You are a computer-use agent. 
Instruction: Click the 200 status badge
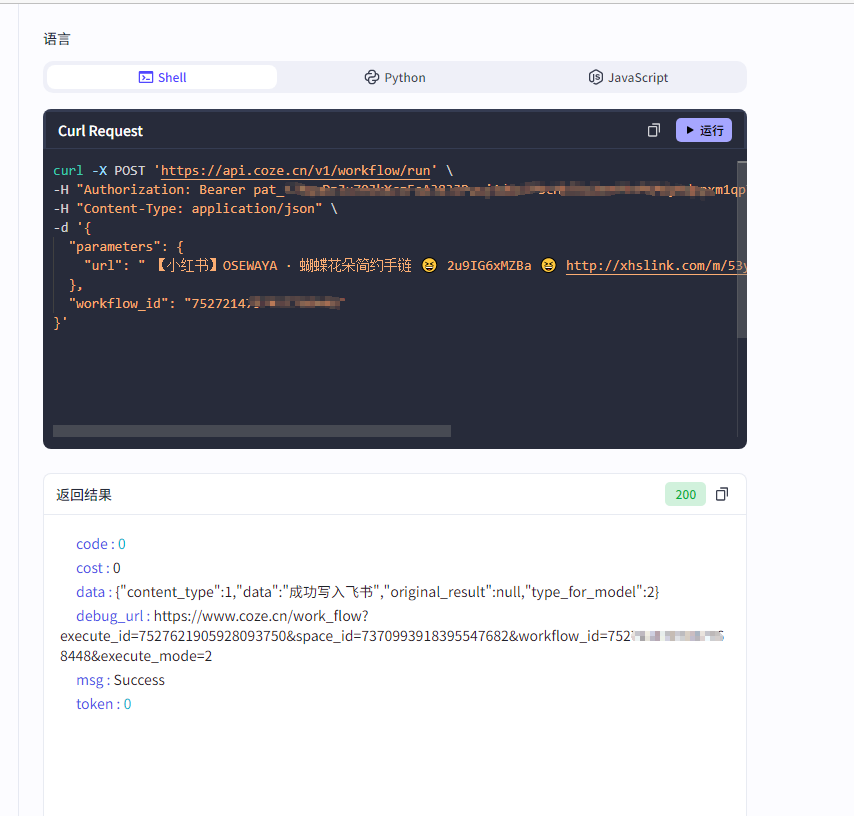pos(685,494)
